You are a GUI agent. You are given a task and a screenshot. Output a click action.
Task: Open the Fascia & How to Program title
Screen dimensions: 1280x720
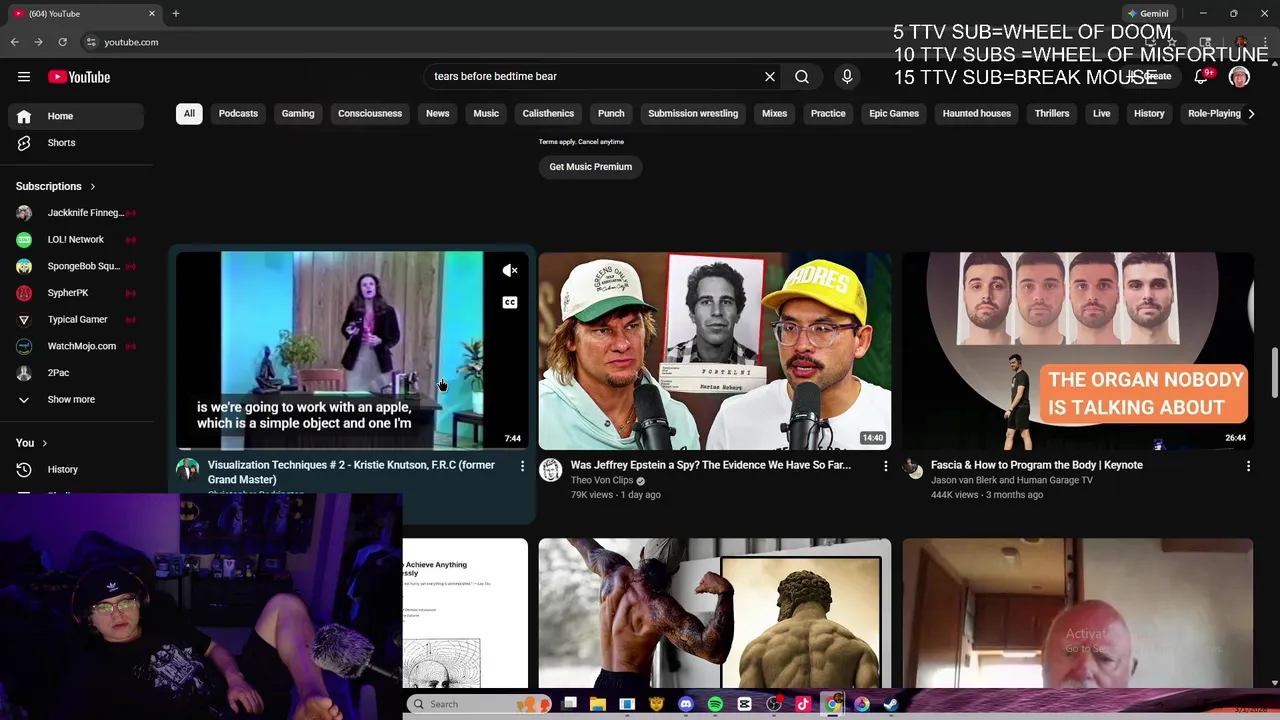coord(1037,465)
